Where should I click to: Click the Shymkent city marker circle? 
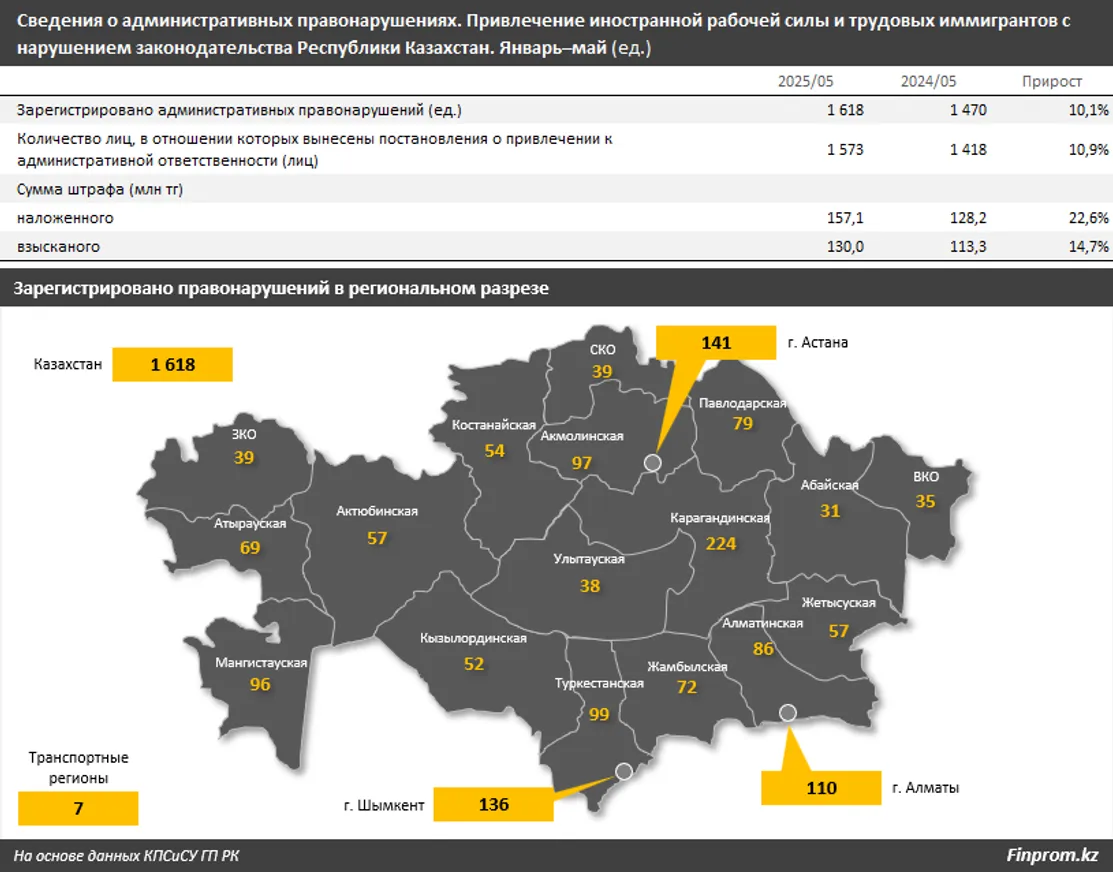pyautogui.click(x=625, y=771)
